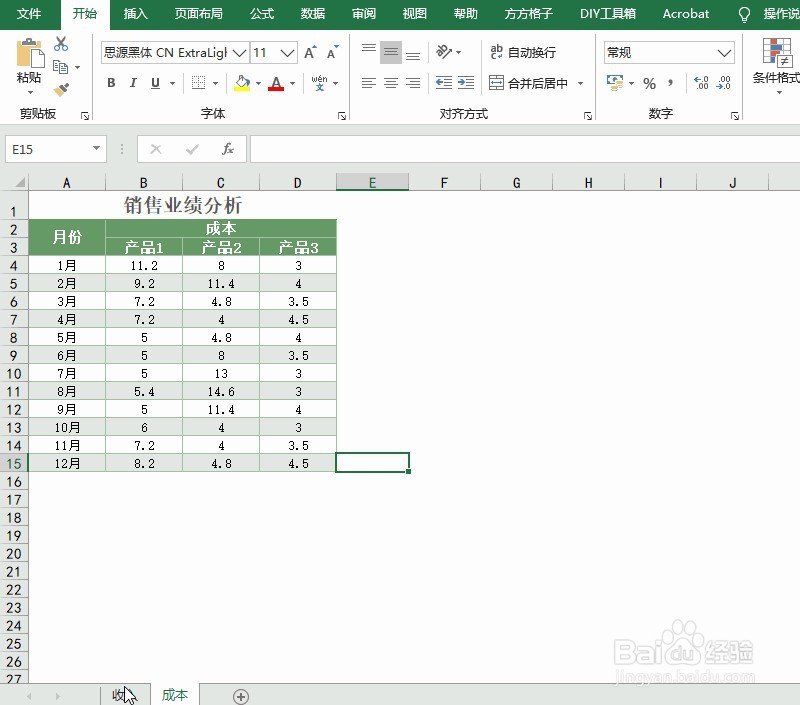Open the 对齐方式 alignment dialog launcher
Viewport: 800px width, 705px height.
[588, 116]
